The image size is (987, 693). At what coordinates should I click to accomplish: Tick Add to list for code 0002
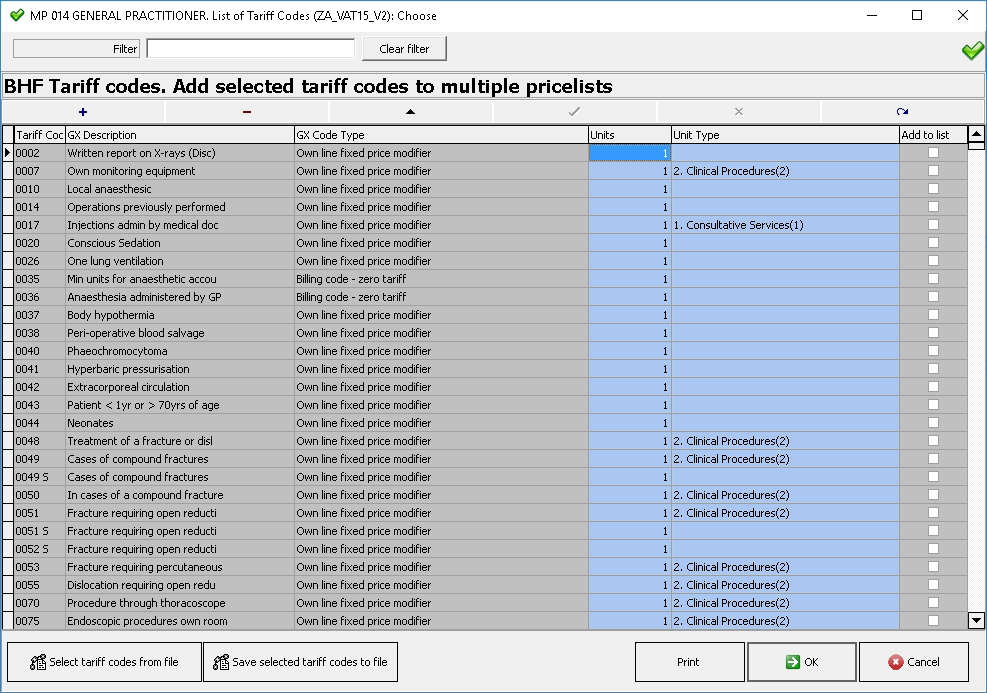pos(933,153)
